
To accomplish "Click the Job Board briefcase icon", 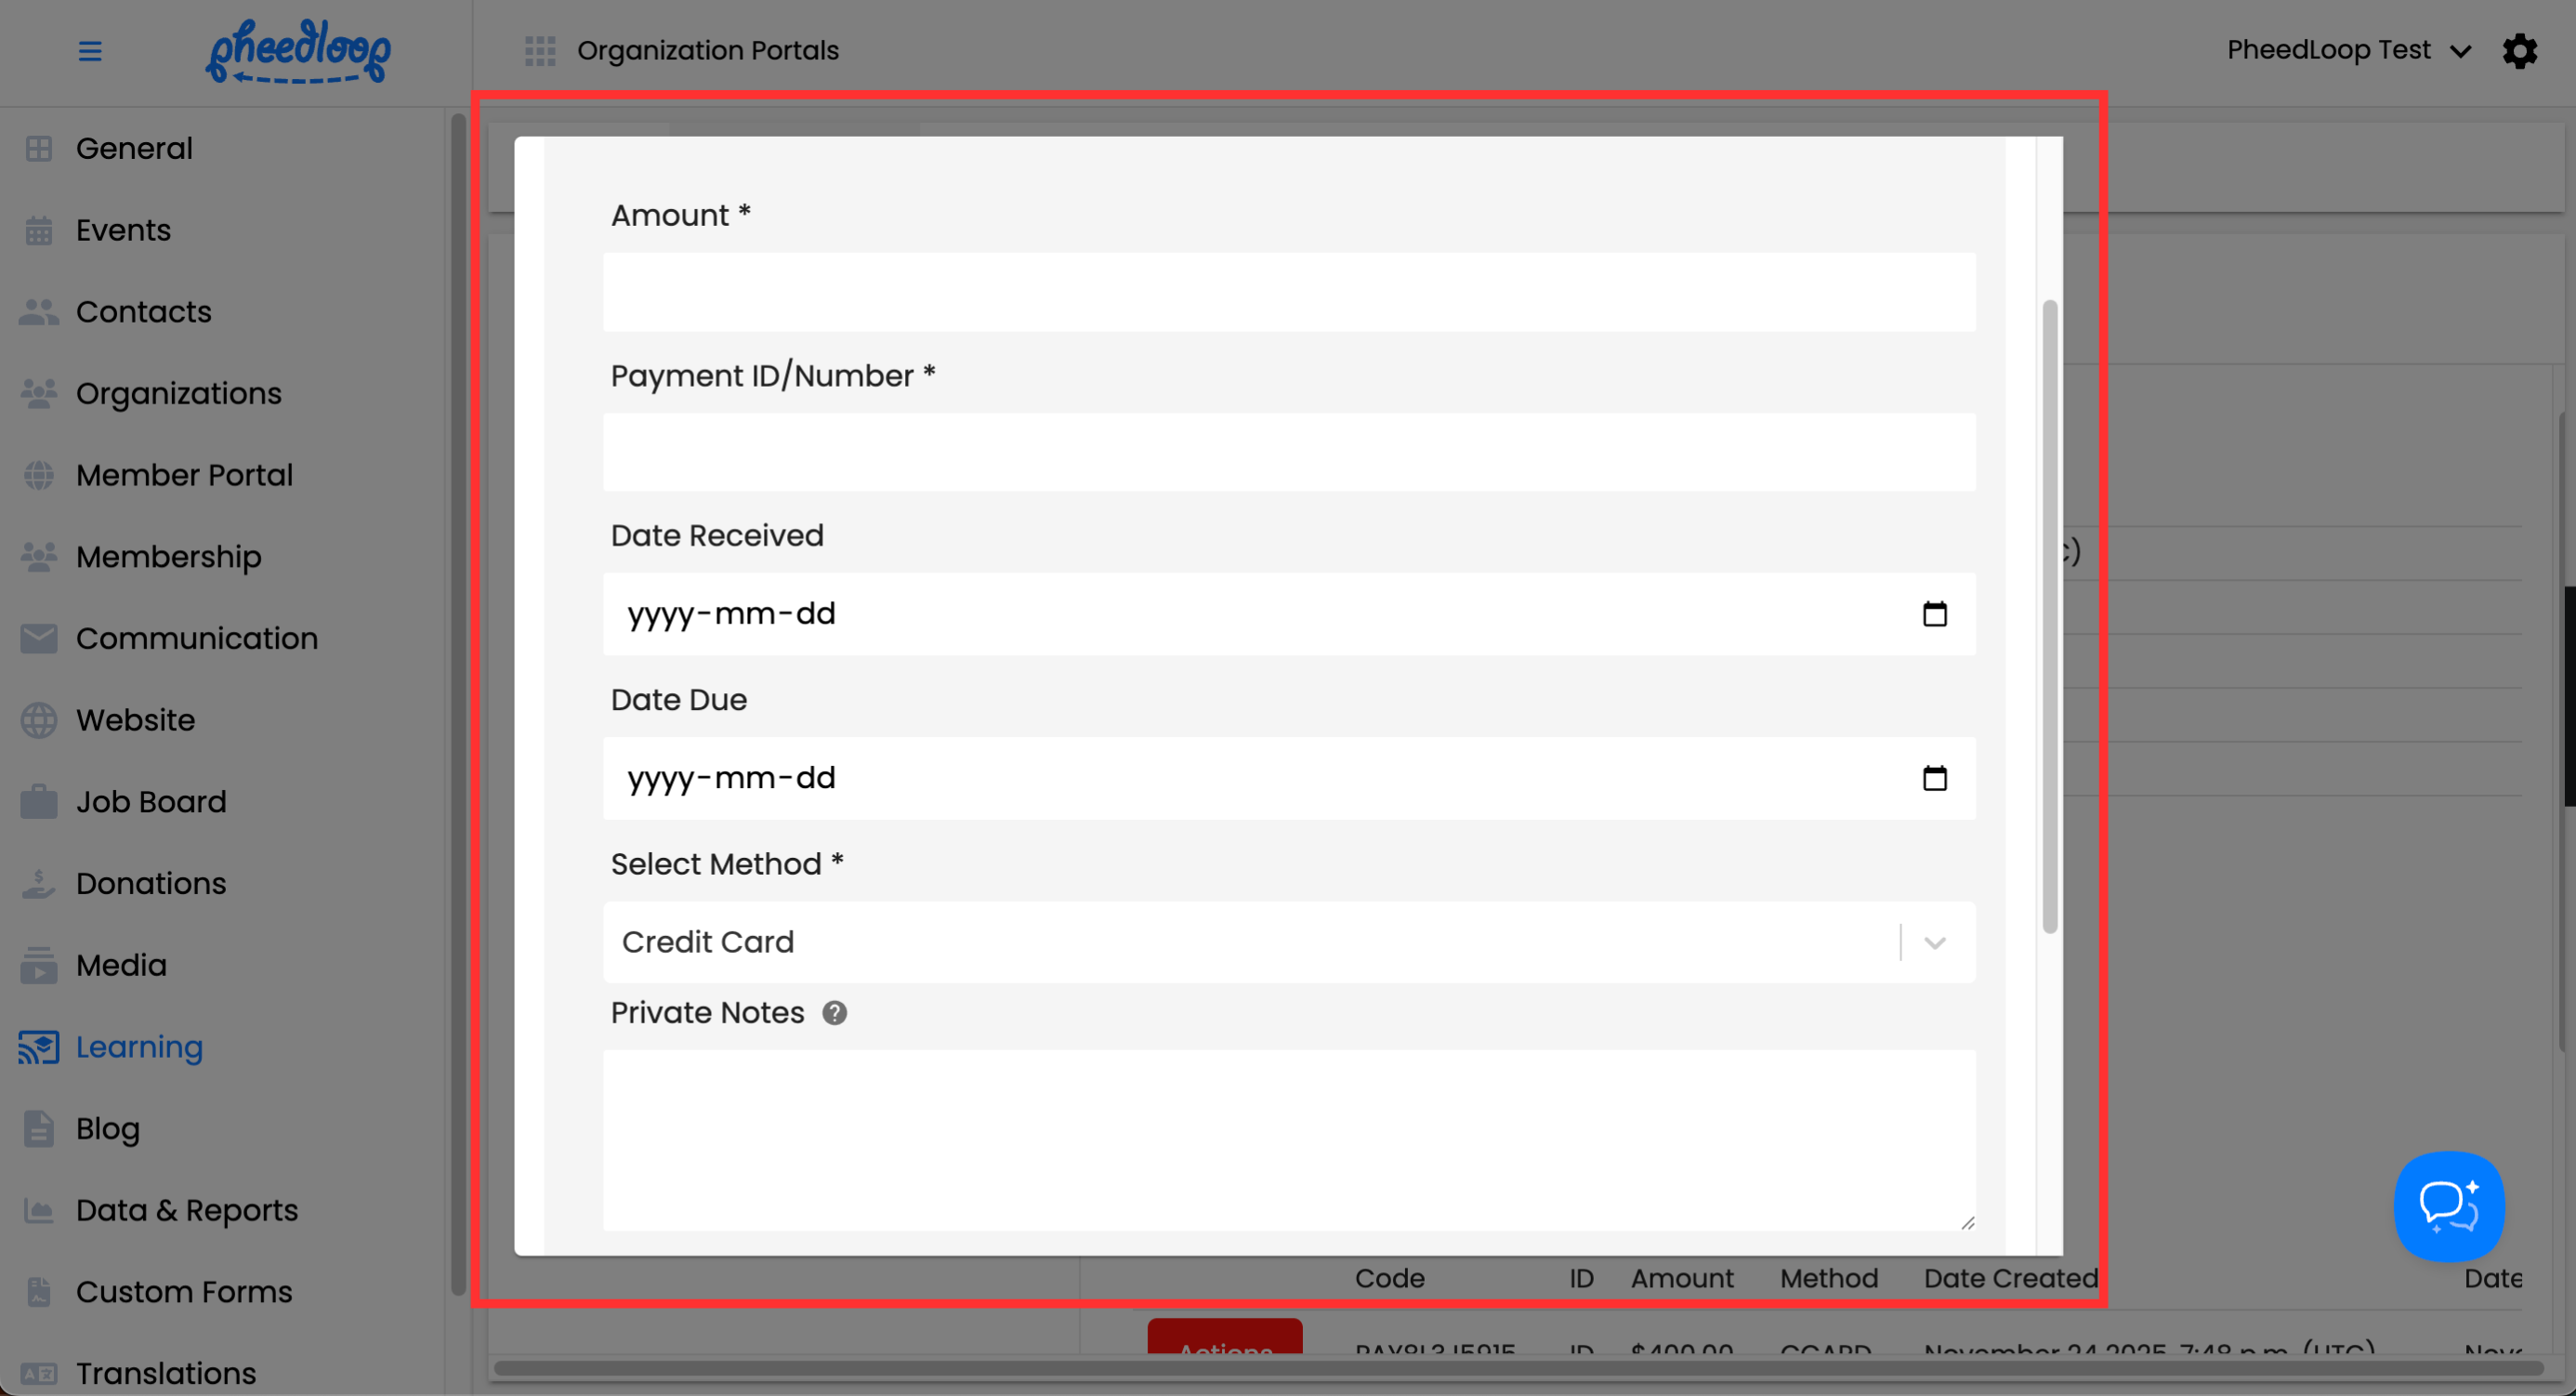I will point(39,802).
